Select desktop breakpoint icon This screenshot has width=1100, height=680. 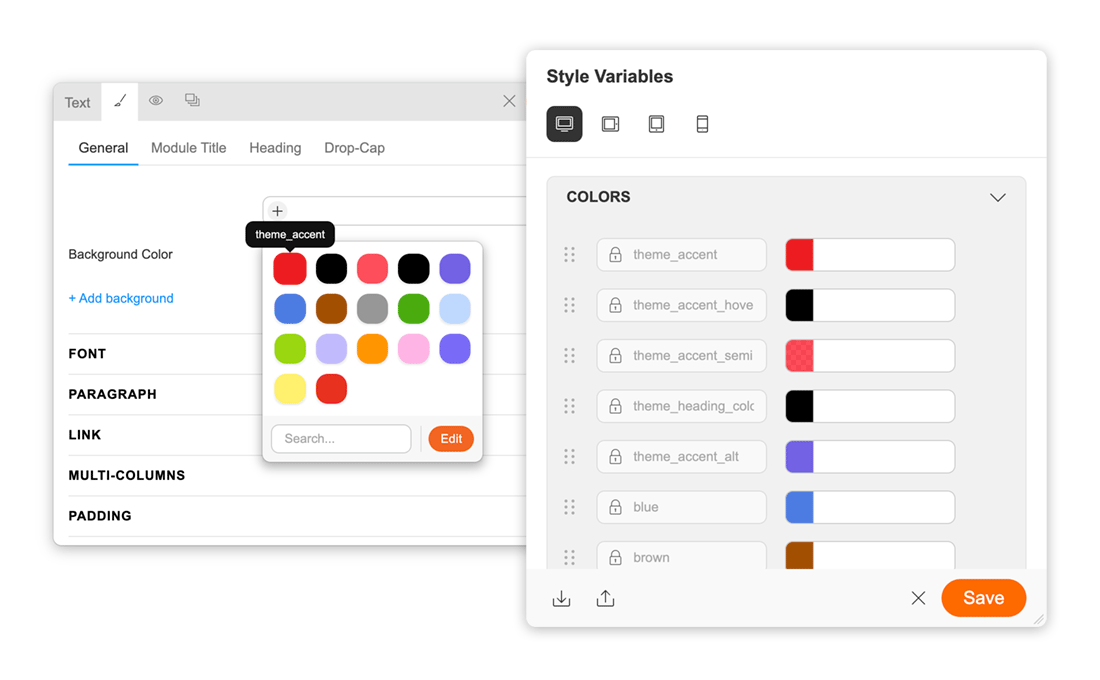565,124
